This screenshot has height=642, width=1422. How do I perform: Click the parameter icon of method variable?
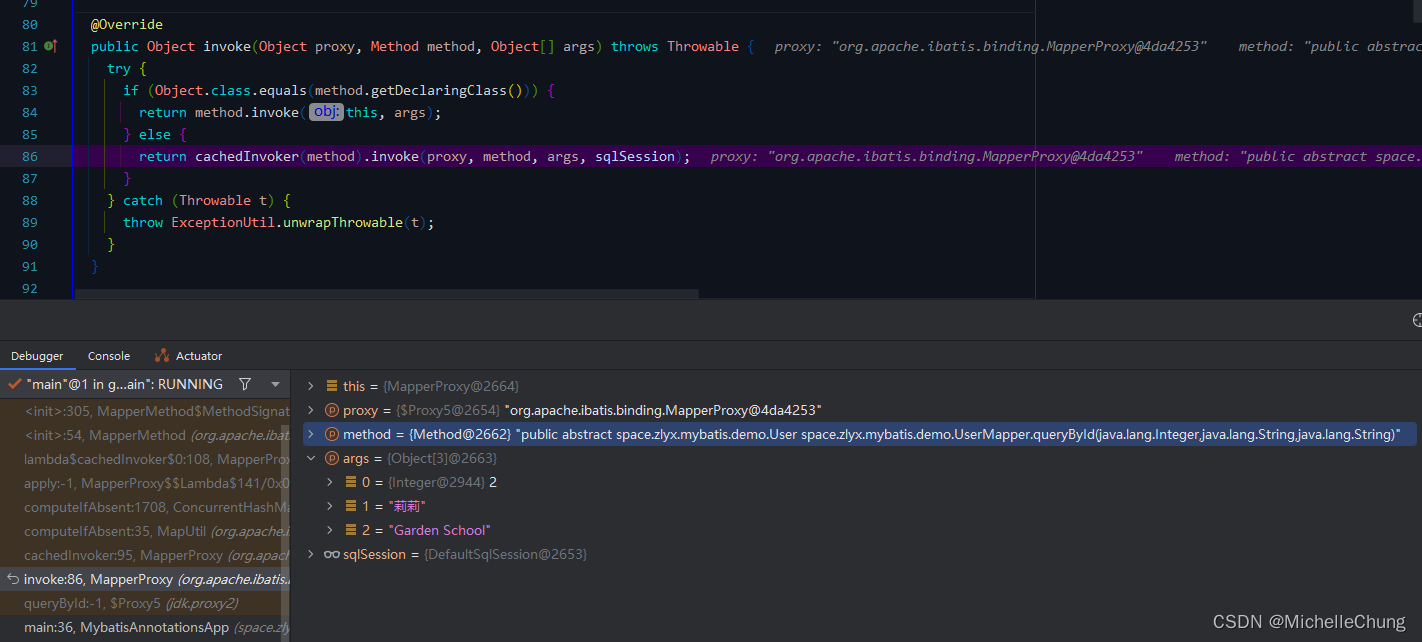[x=332, y=434]
